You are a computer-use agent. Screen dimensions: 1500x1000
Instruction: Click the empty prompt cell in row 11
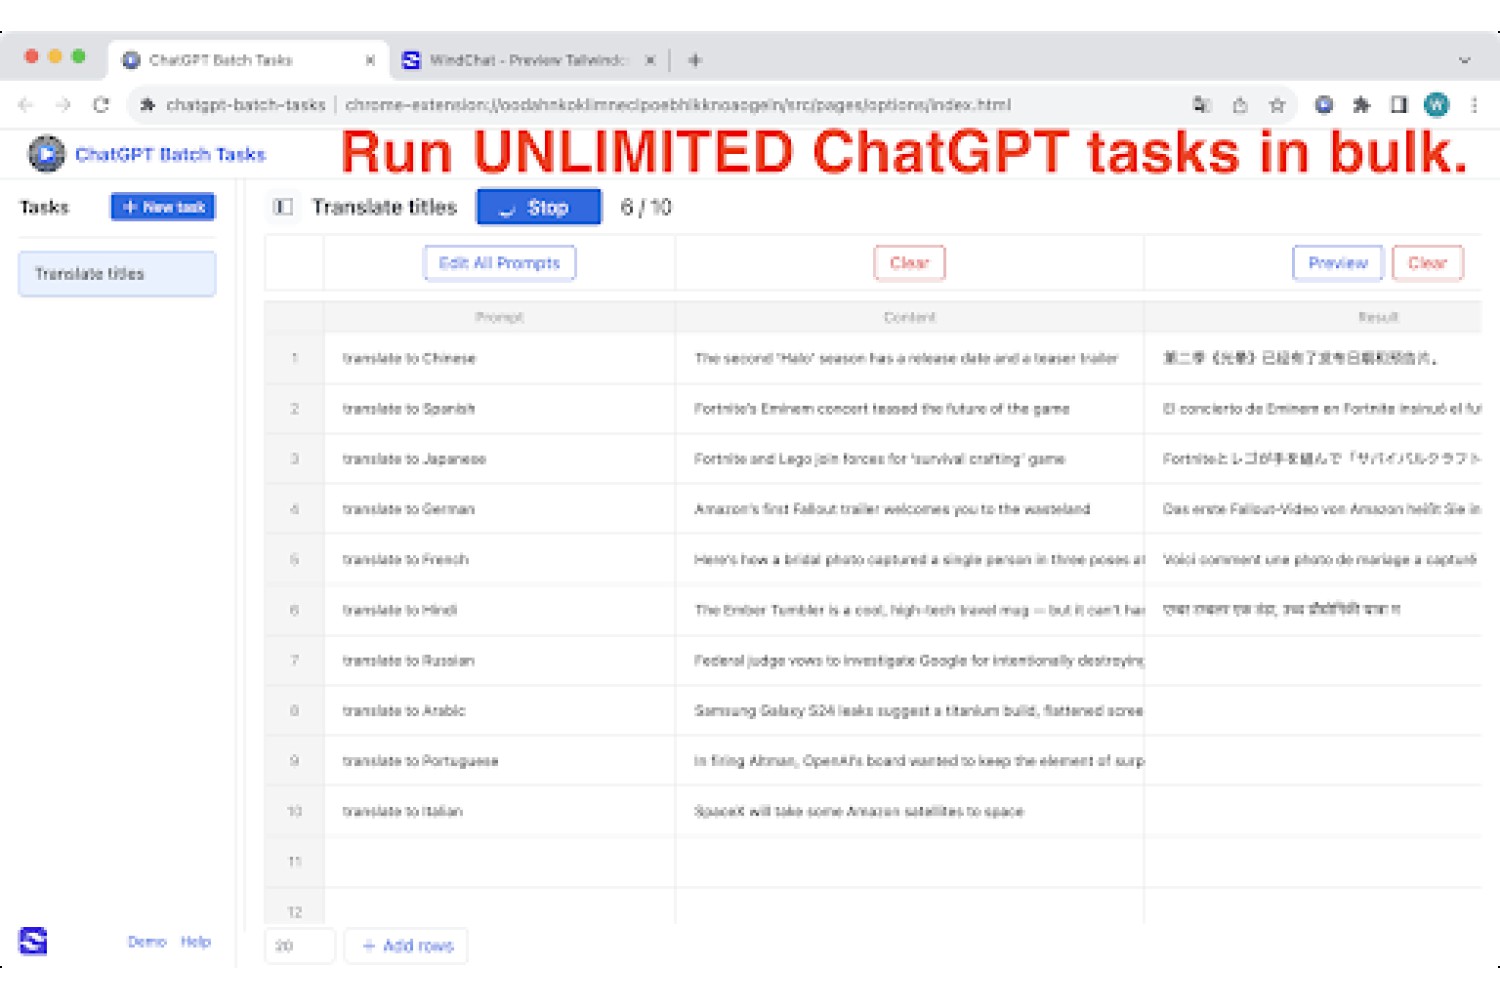(x=500, y=861)
